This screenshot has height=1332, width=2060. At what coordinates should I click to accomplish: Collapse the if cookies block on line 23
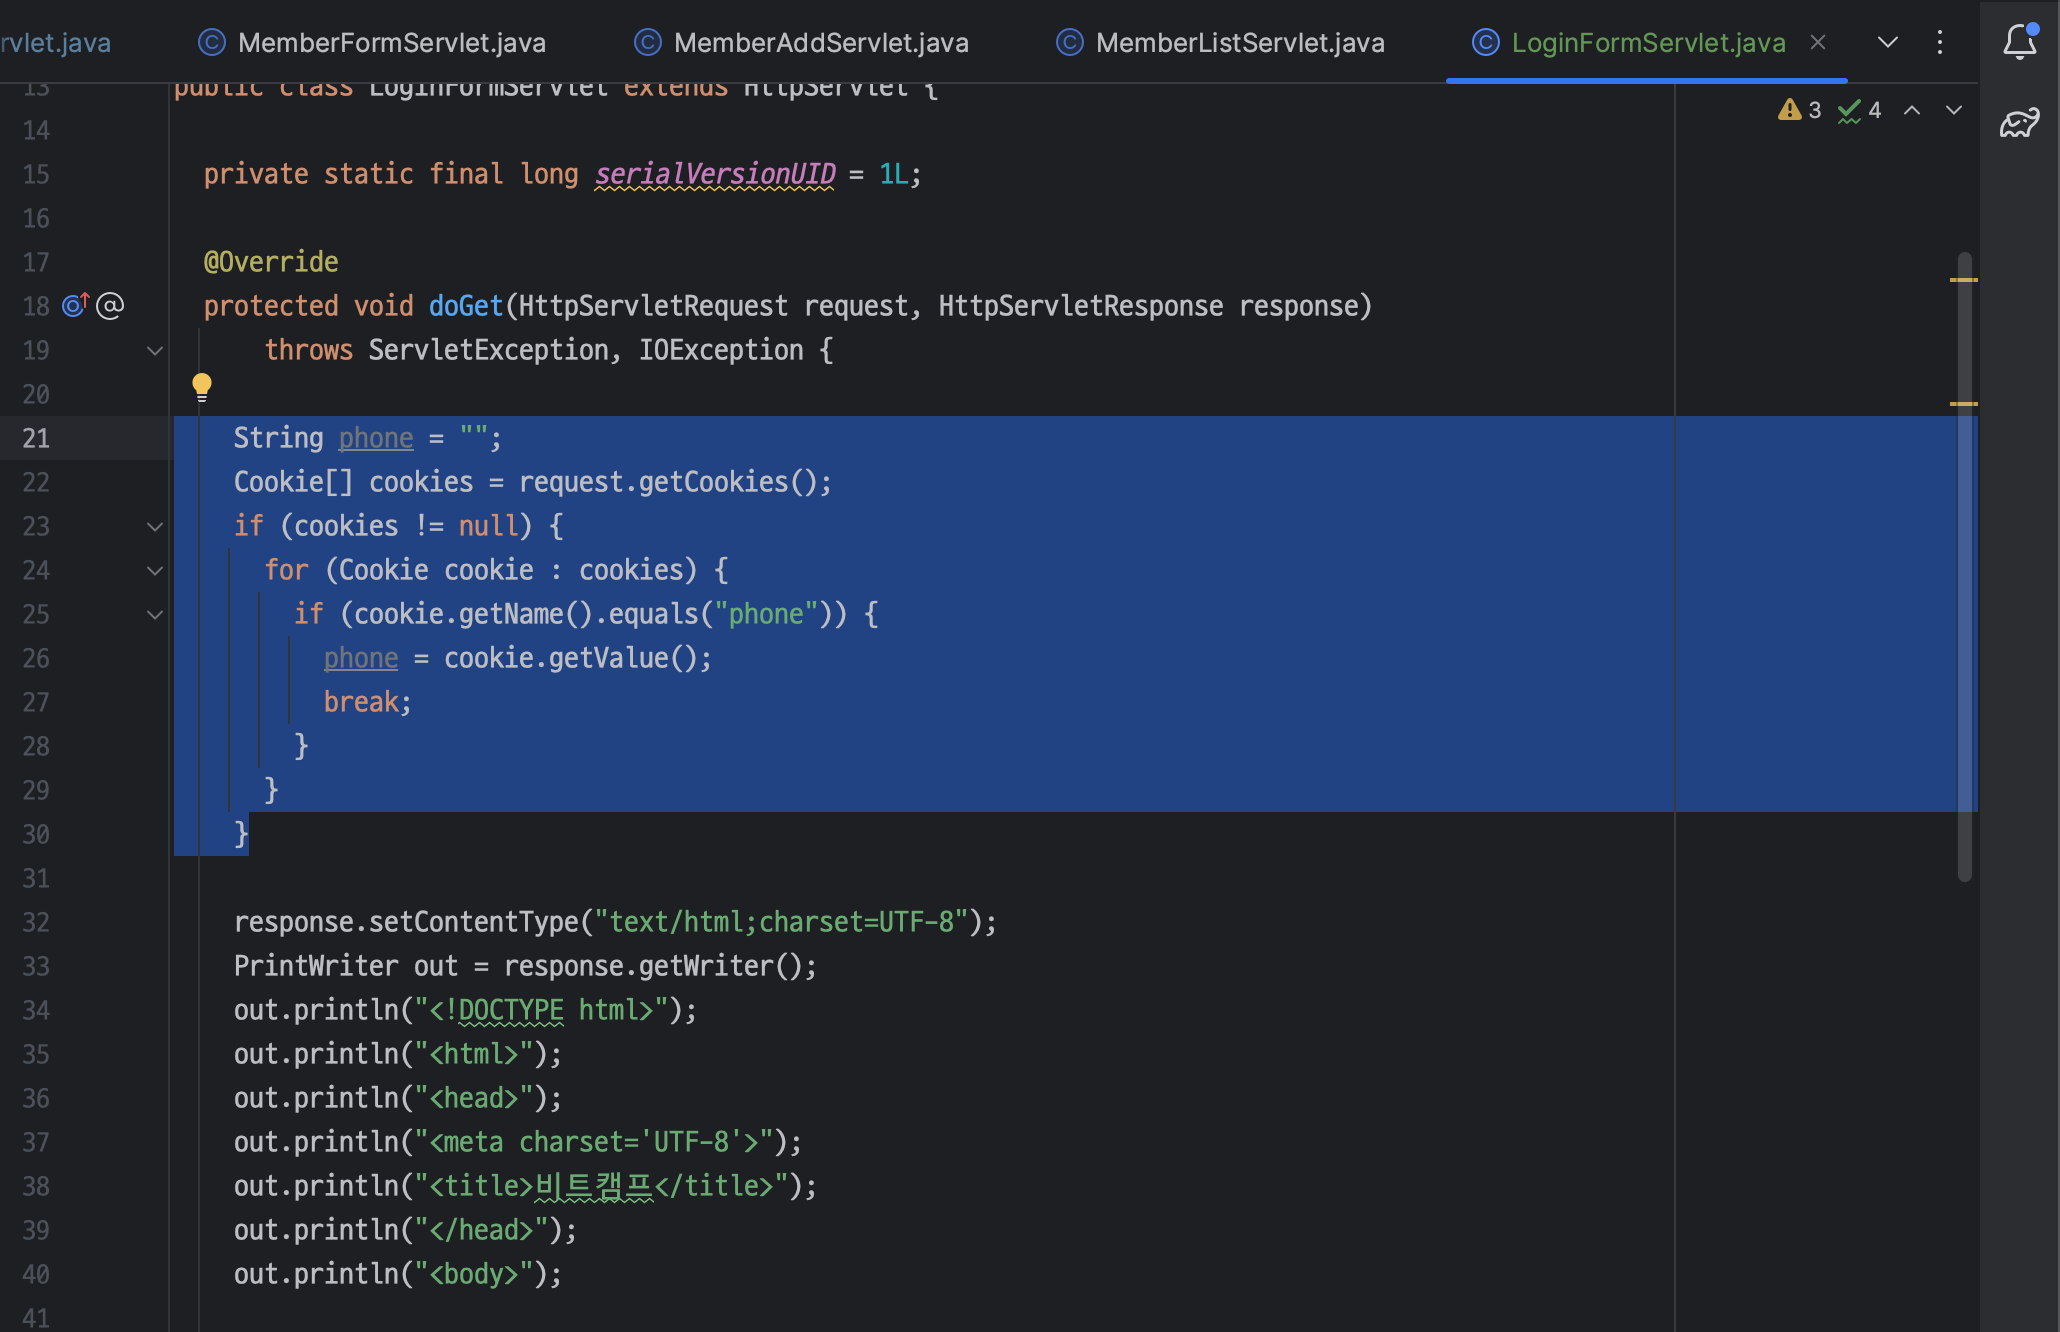tap(155, 526)
